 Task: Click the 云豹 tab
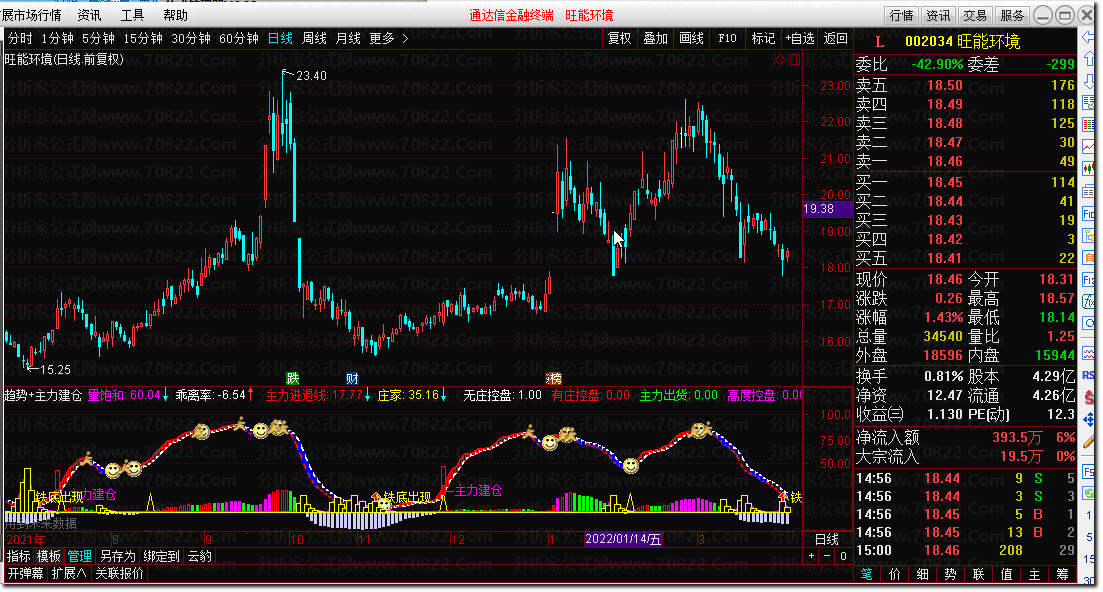(200, 556)
